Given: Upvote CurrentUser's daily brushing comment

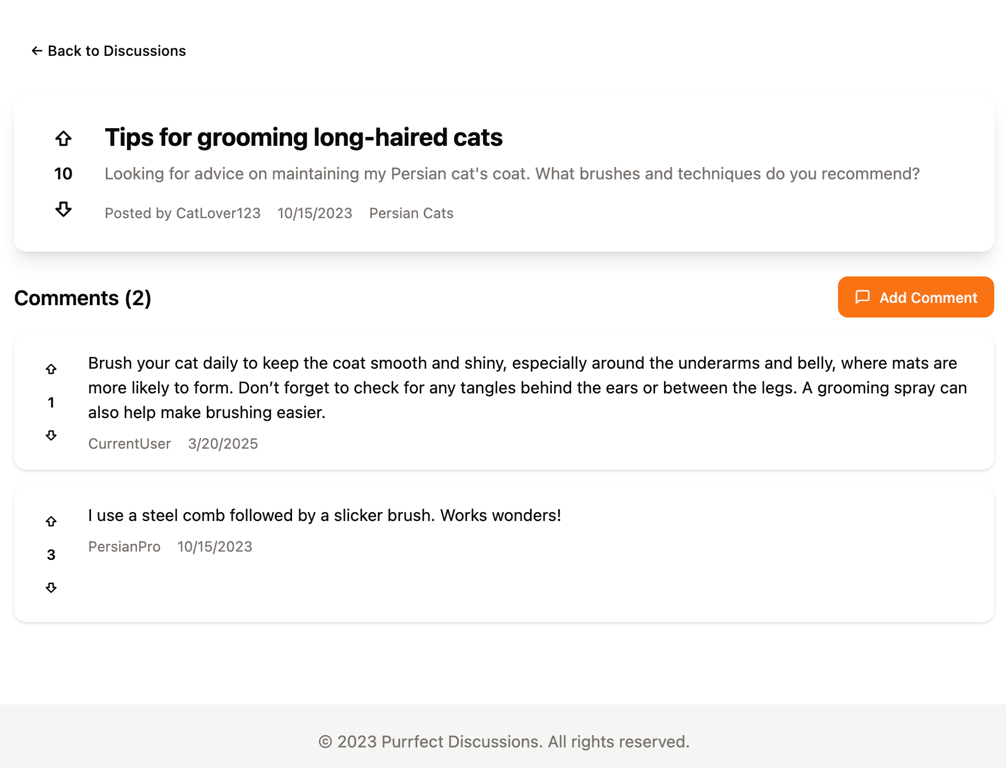Looking at the screenshot, I should tap(51, 368).
